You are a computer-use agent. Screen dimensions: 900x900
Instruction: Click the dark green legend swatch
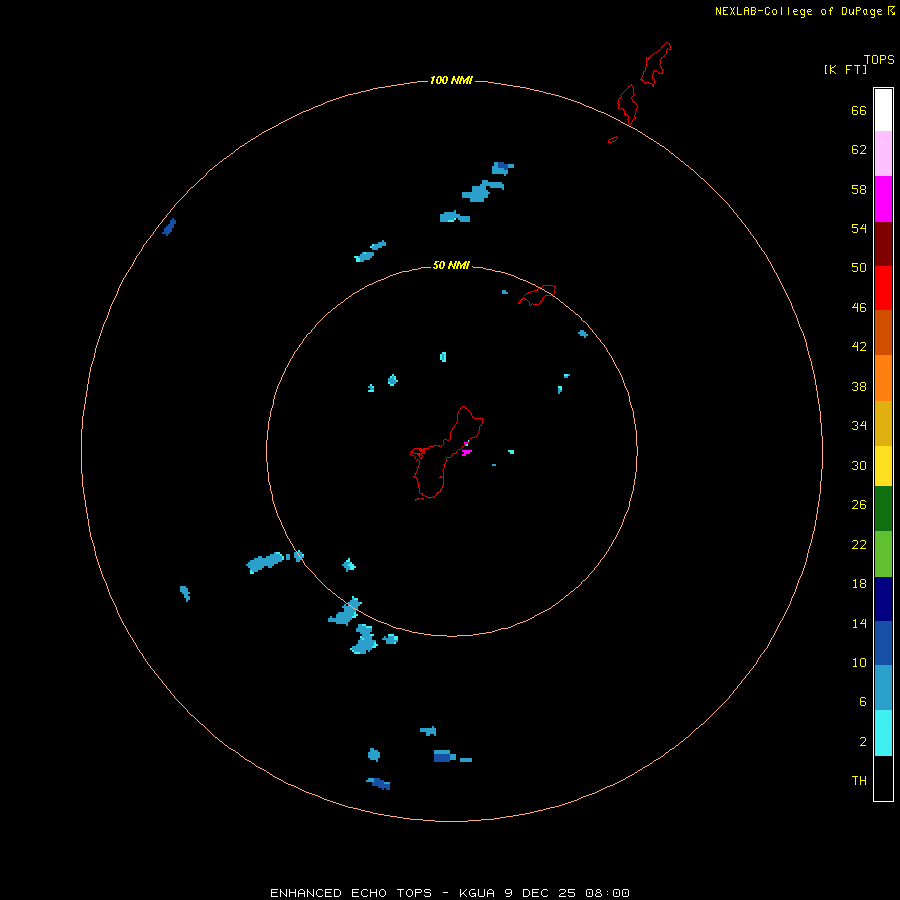(883, 509)
